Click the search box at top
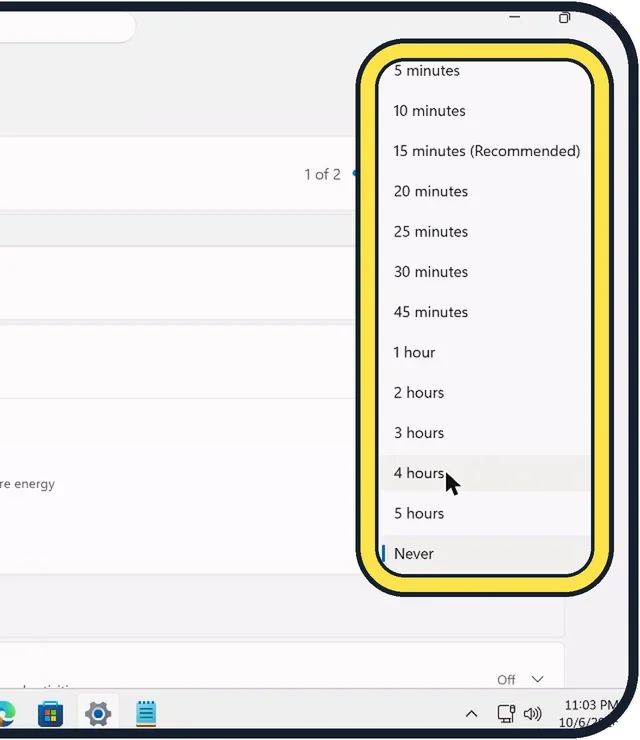640x740 pixels. 66,26
